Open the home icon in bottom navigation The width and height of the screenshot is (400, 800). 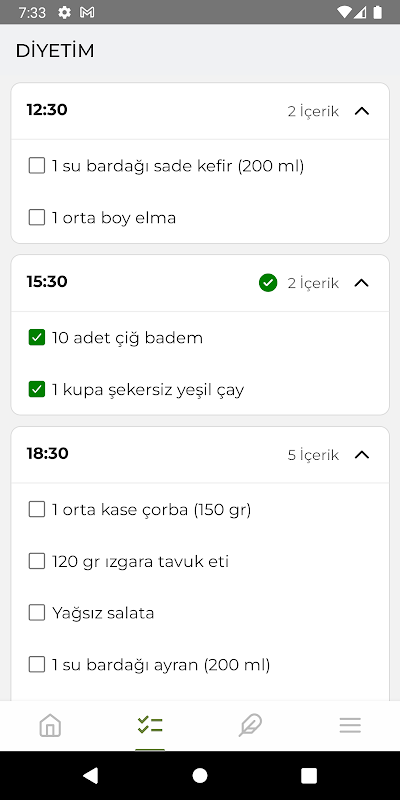tap(50, 725)
